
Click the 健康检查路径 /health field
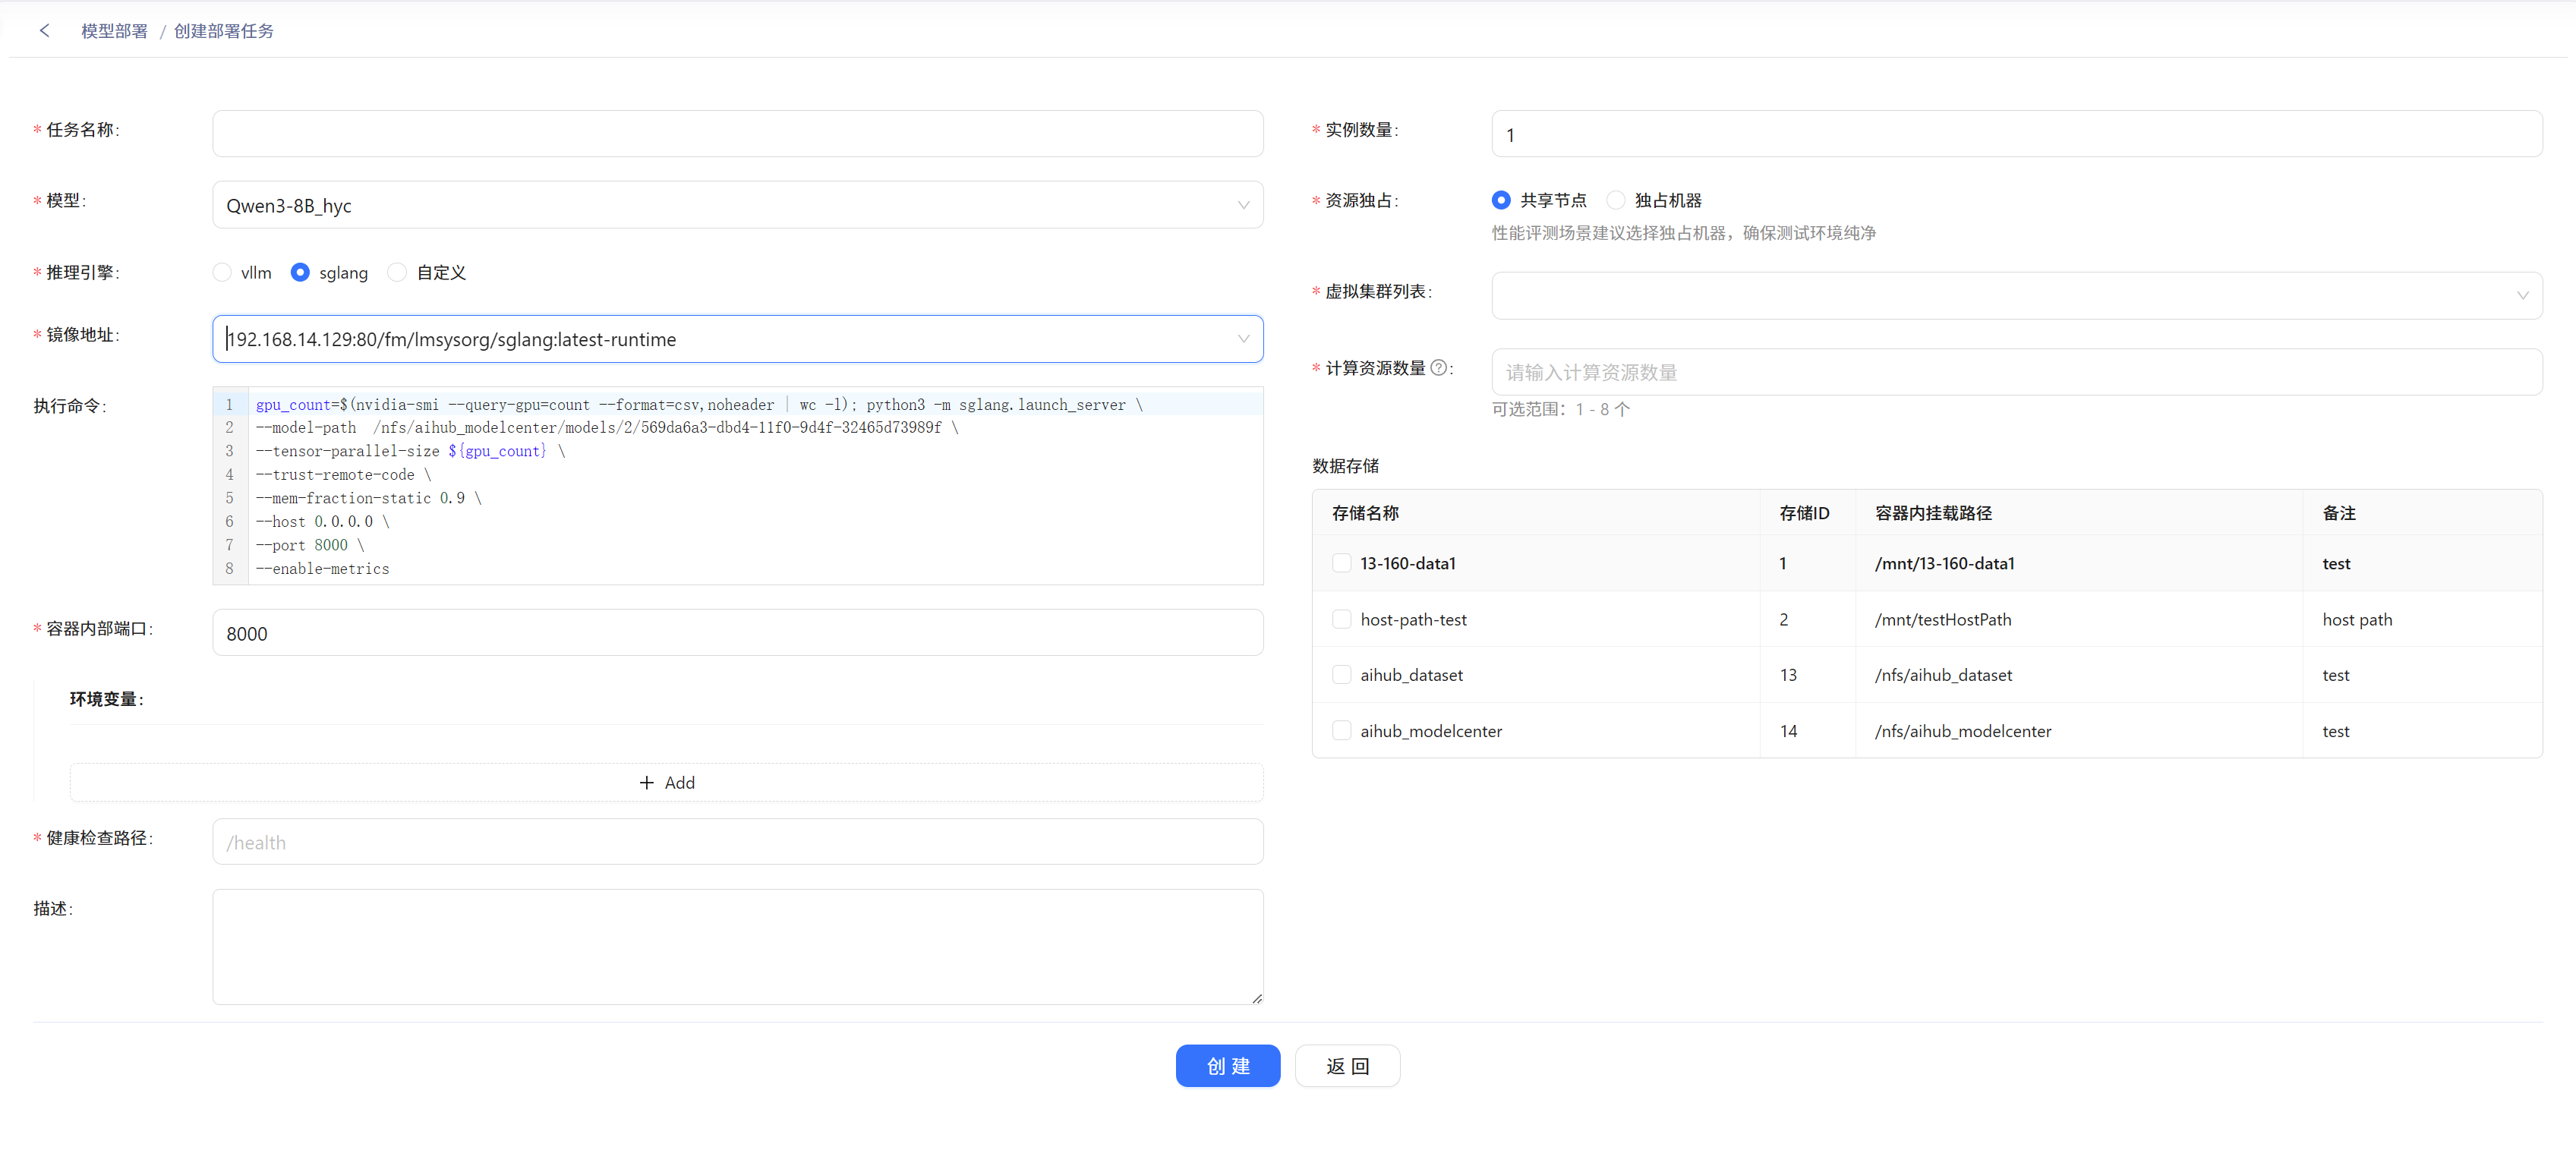tap(738, 842)
